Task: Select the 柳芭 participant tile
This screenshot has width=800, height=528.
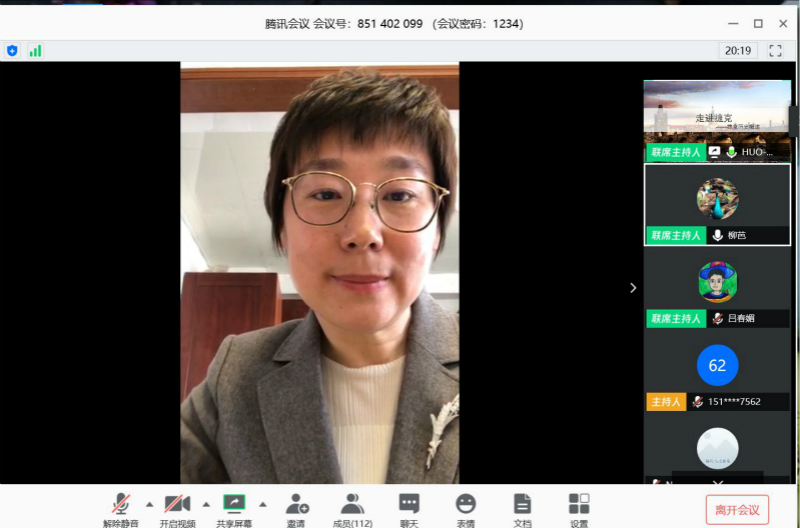Action: click(717, 204)
